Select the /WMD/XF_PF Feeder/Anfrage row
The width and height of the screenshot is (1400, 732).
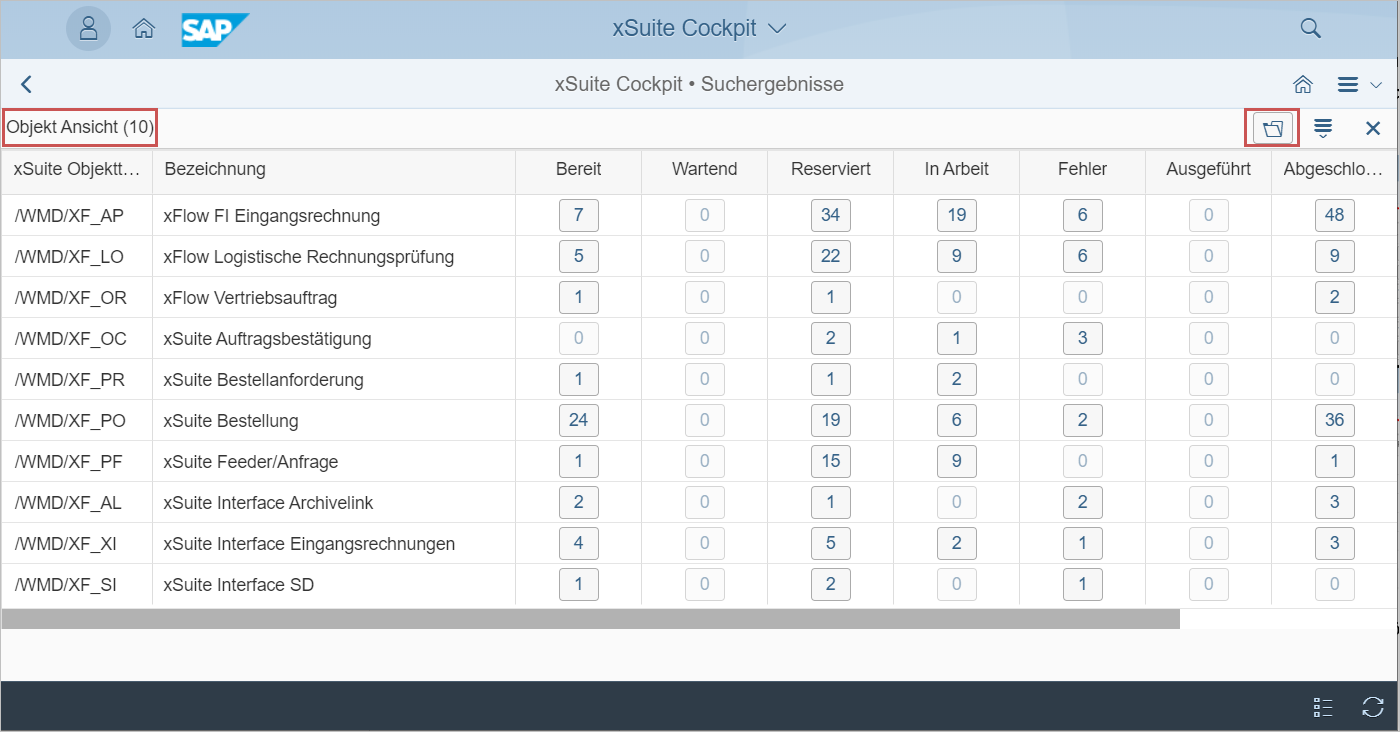click(250, 462)
